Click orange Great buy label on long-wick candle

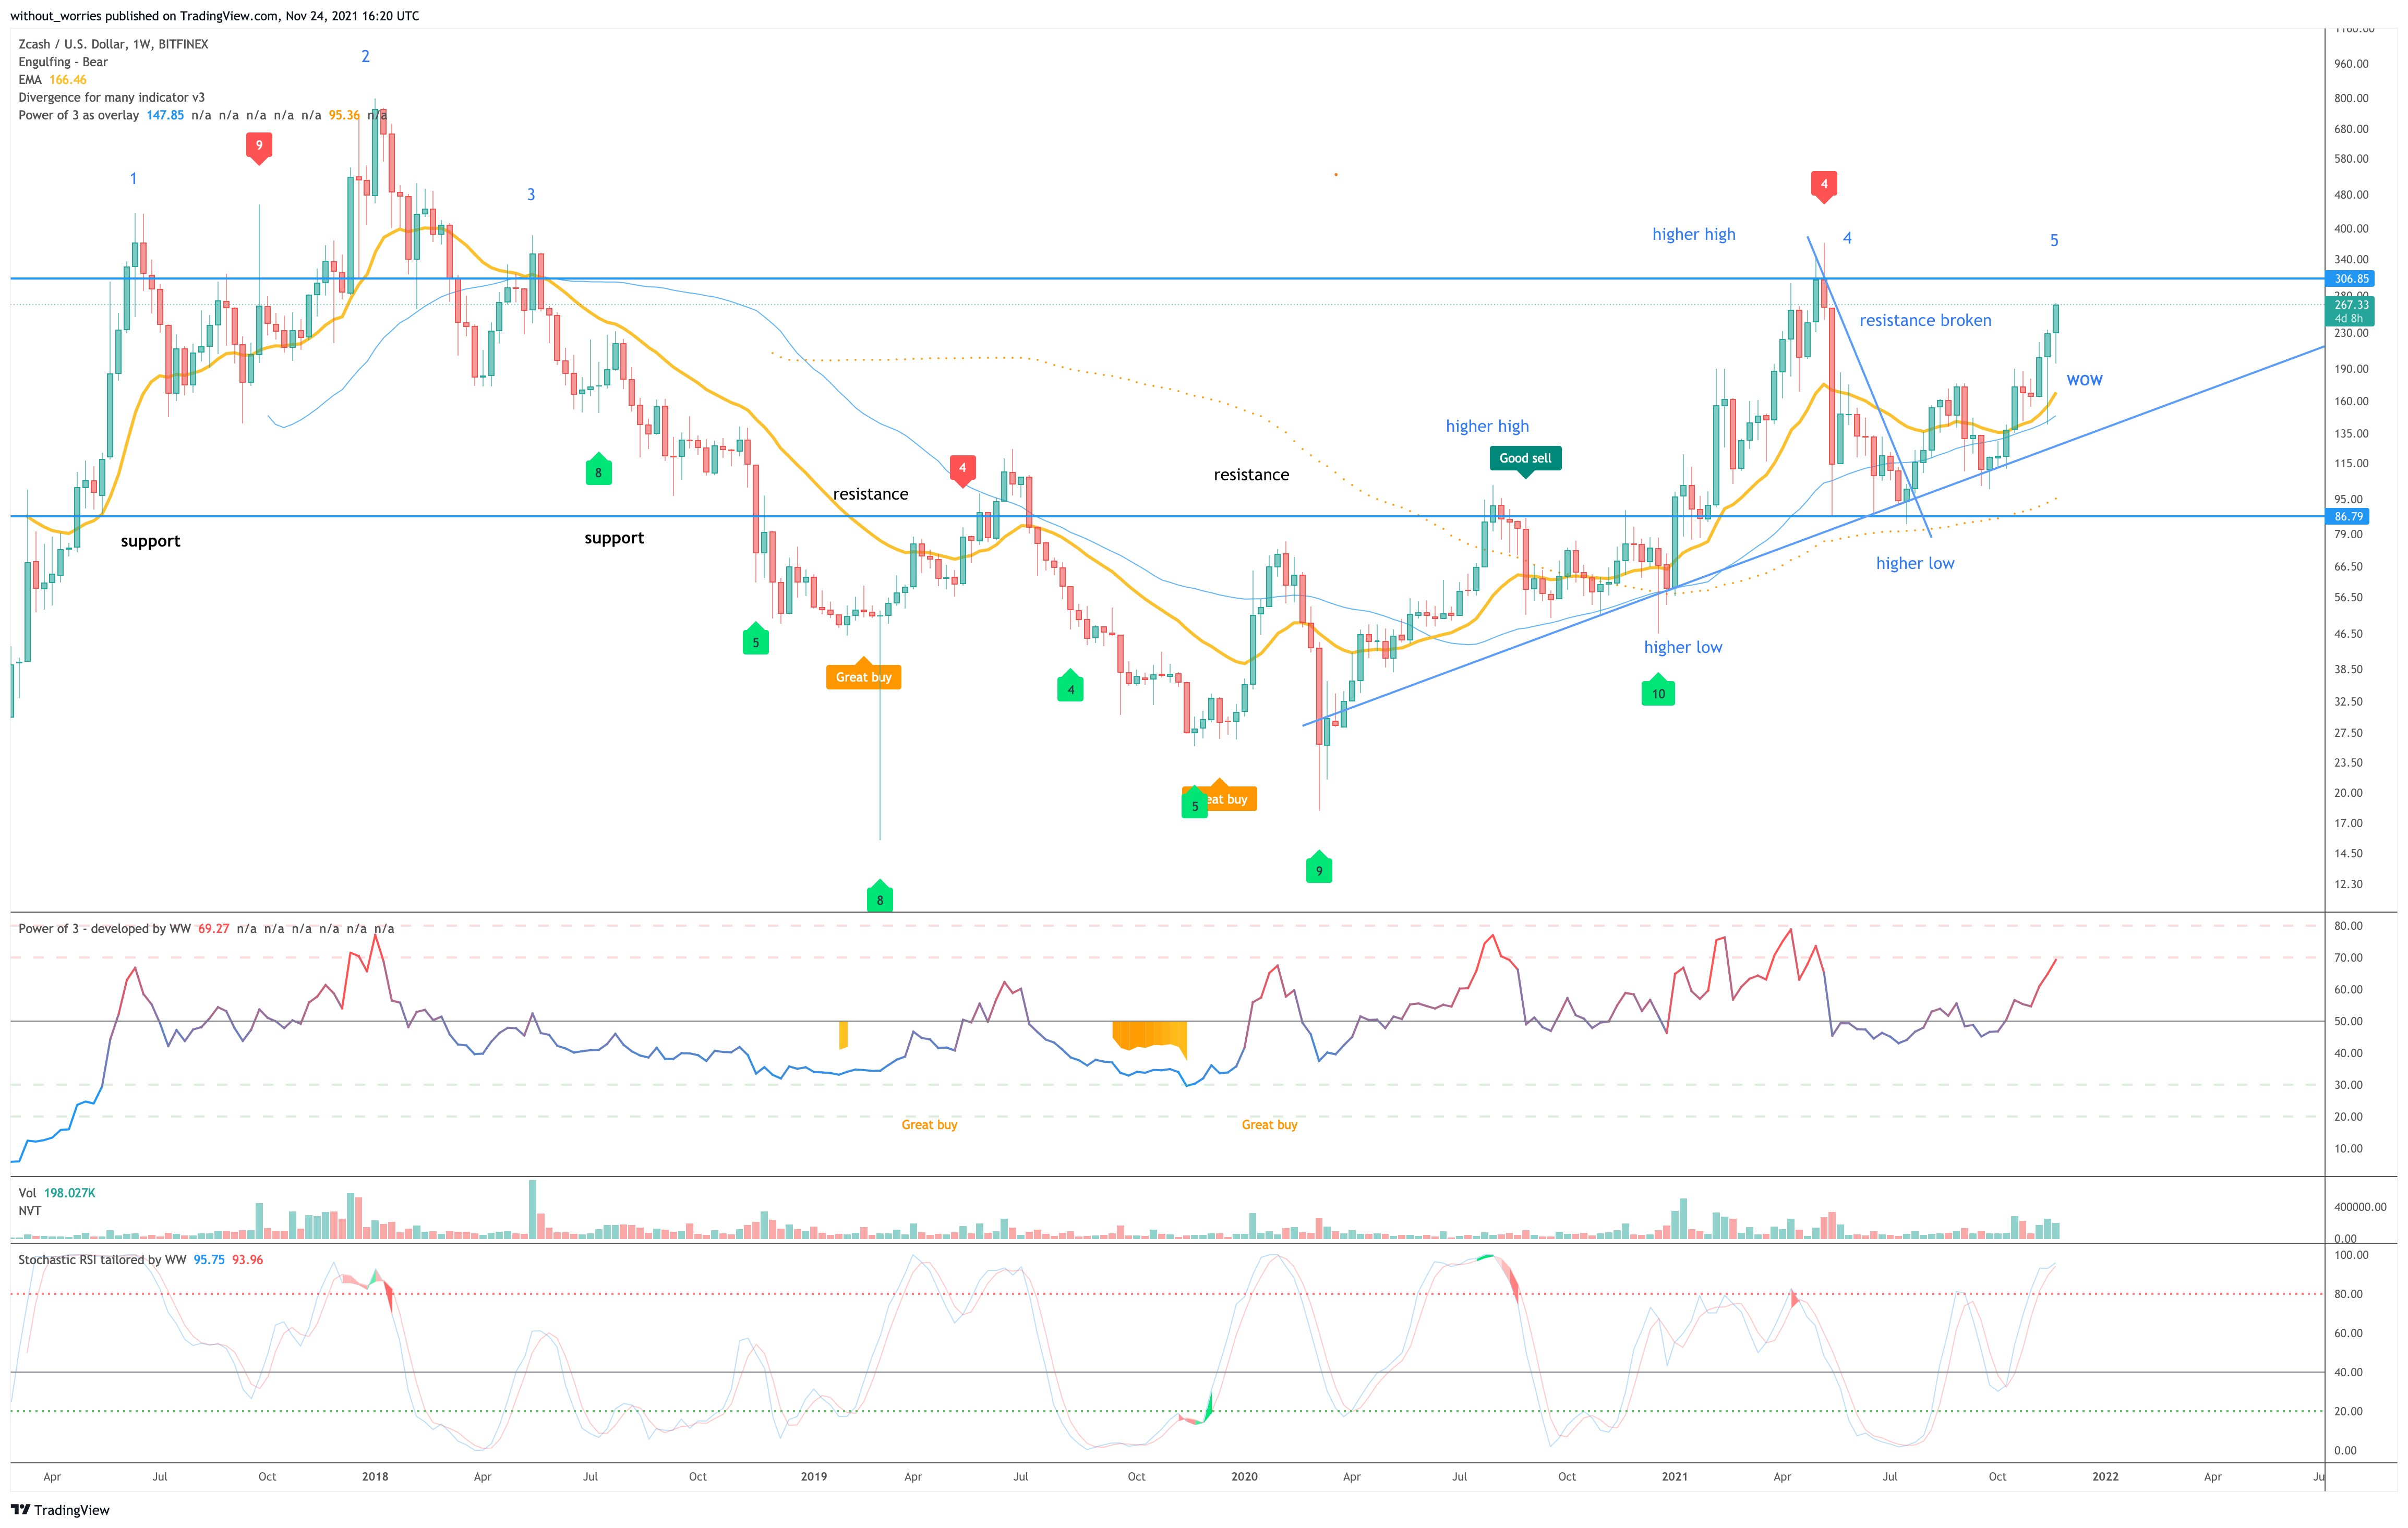point(864,675)
